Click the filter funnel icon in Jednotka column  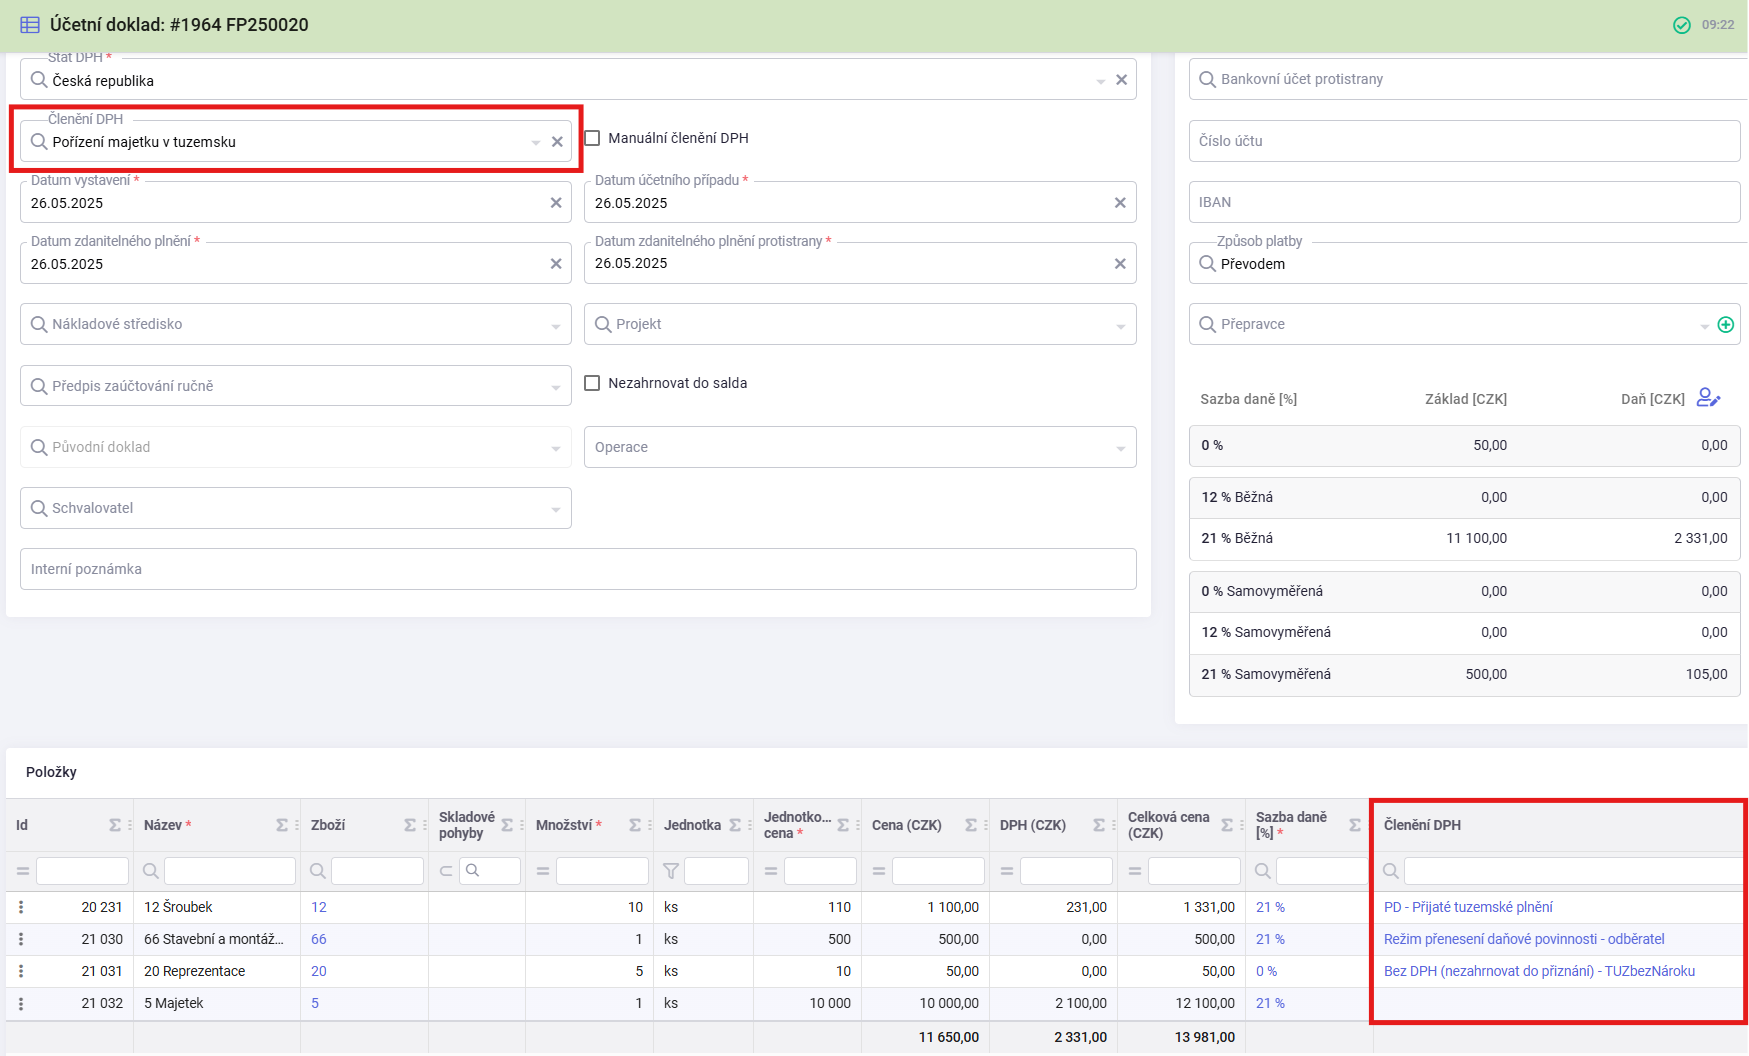coord(671,871)
